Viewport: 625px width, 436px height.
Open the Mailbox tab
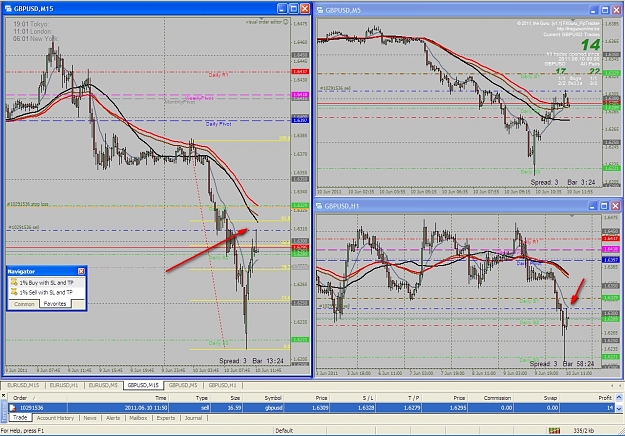pyautogui.click(x=138, y=418)
